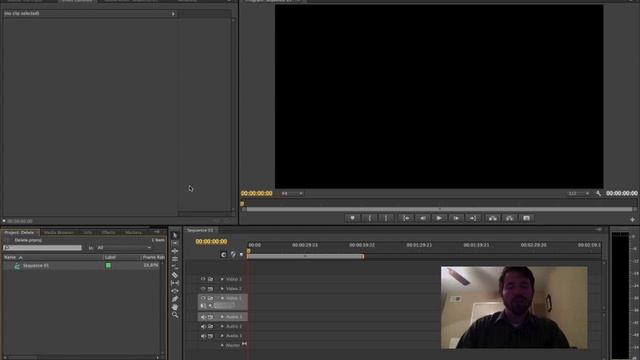
Task: Select the Hand tool
Action: (x=175, y=307)
